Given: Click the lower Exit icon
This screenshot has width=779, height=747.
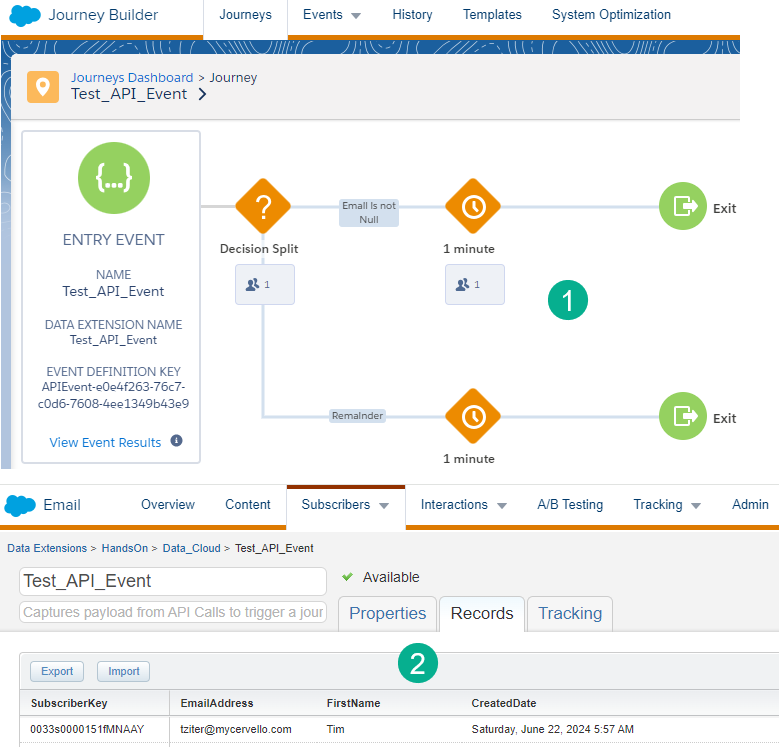Looking at the screenshot, I should coord(683,416).
